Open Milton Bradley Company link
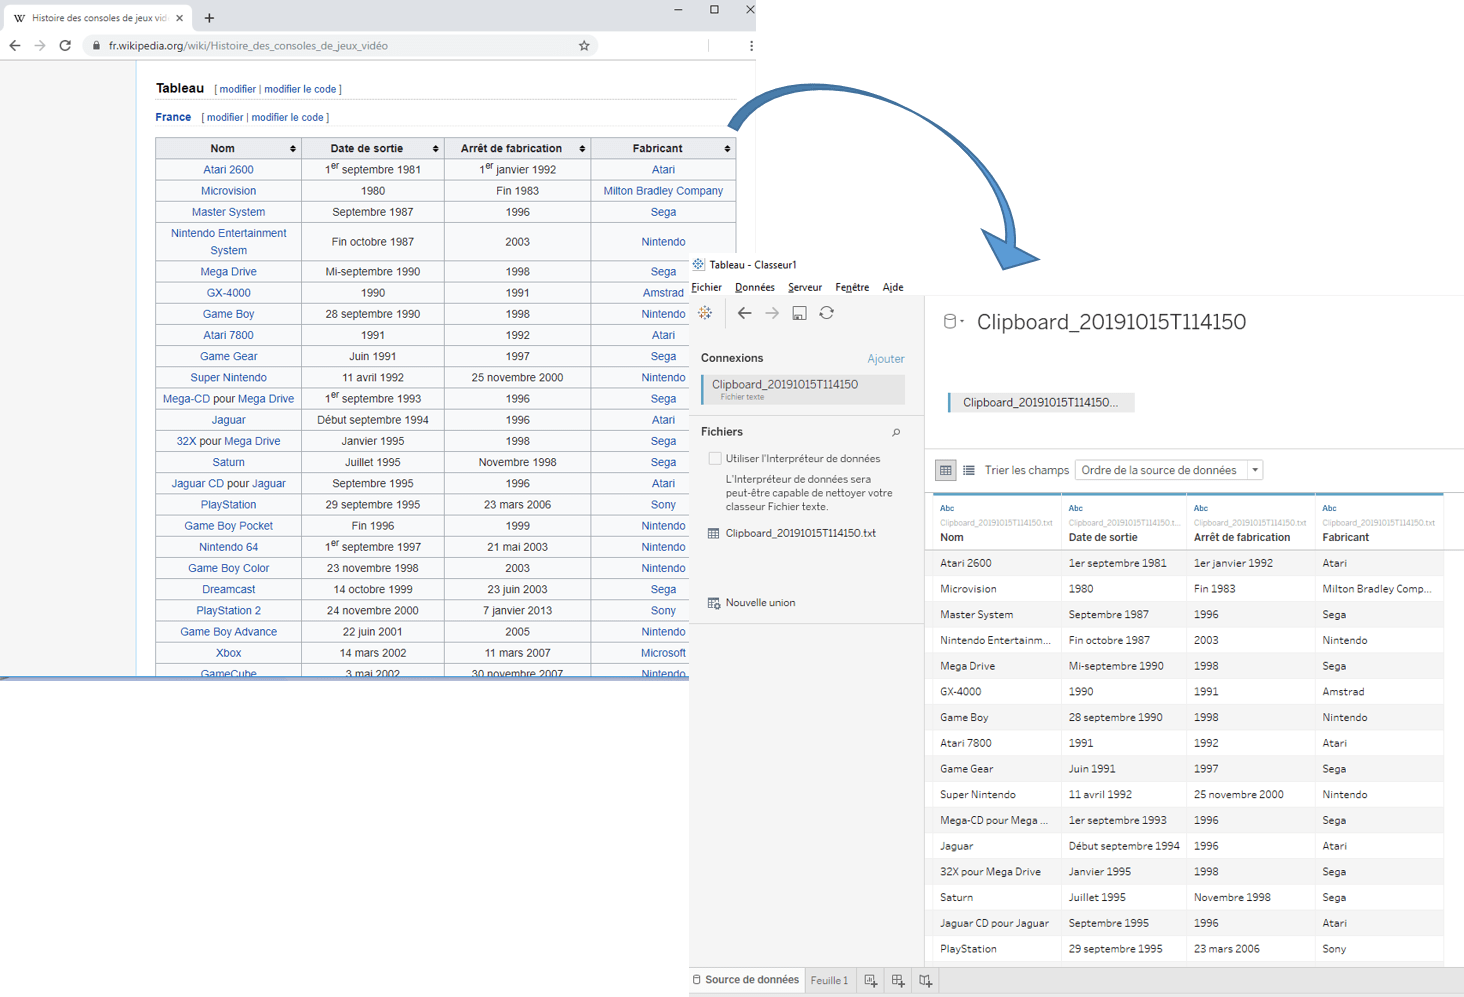 663,191
